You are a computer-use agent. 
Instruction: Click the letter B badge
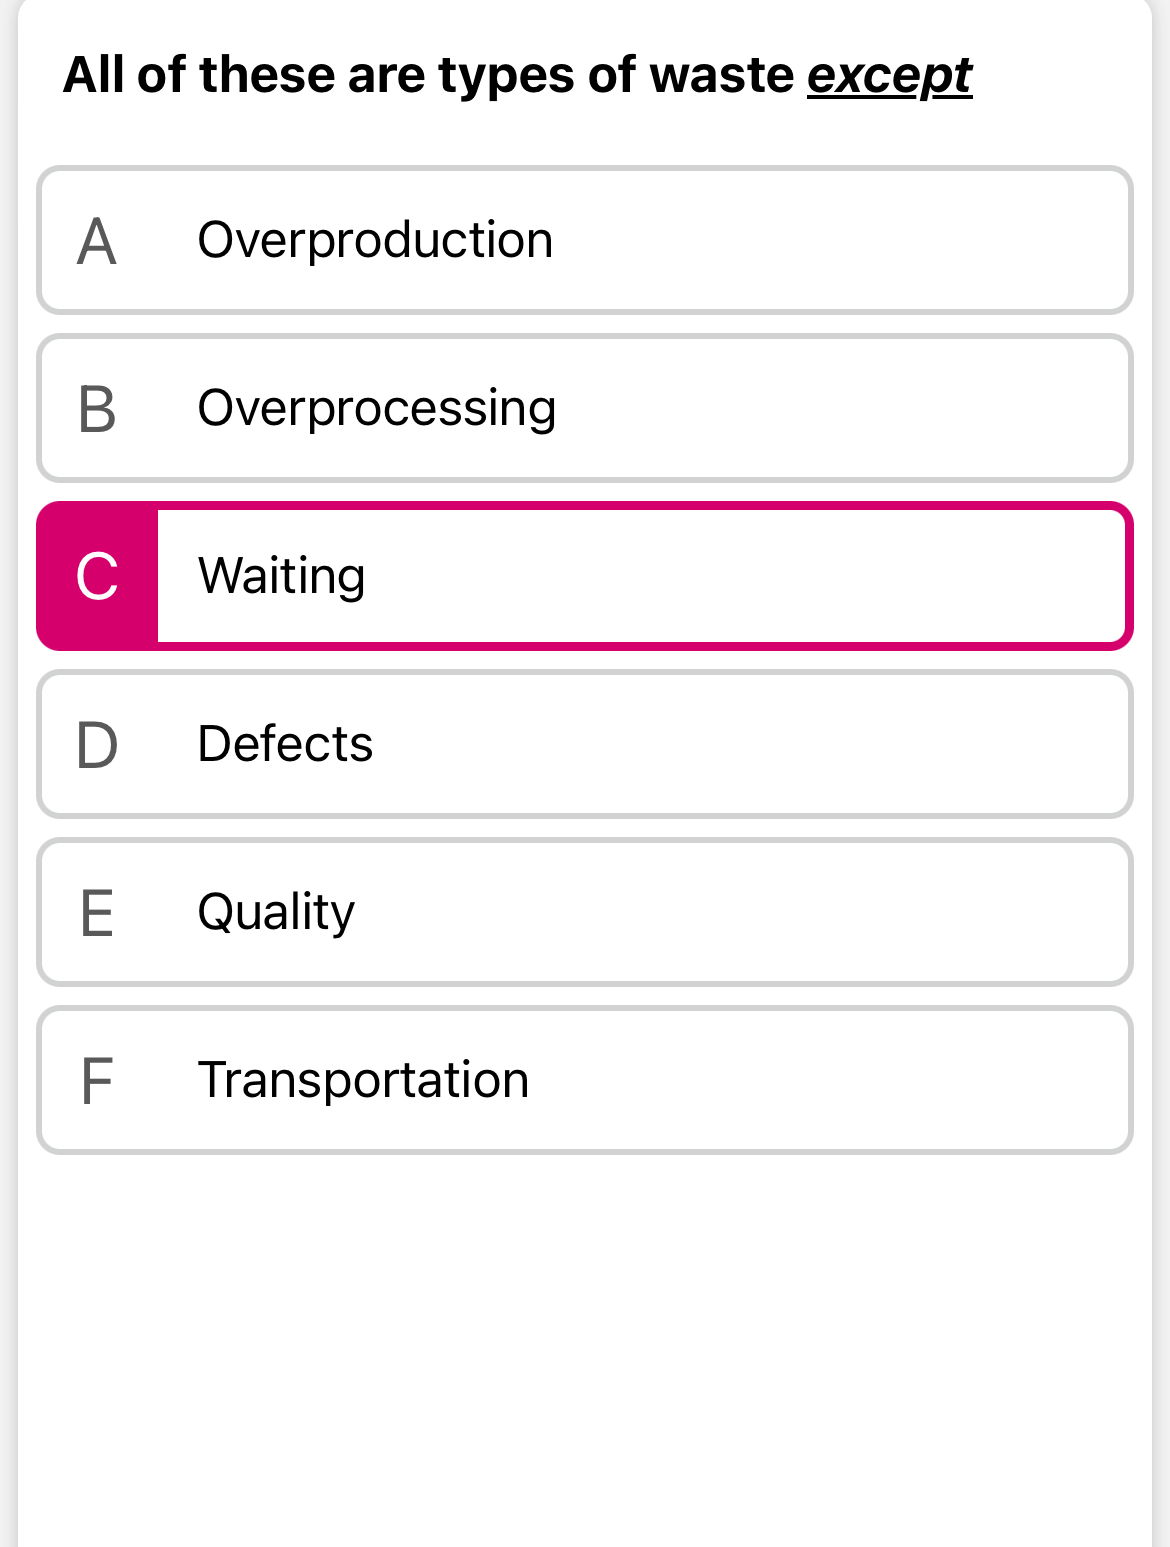[x=97, y=409]
